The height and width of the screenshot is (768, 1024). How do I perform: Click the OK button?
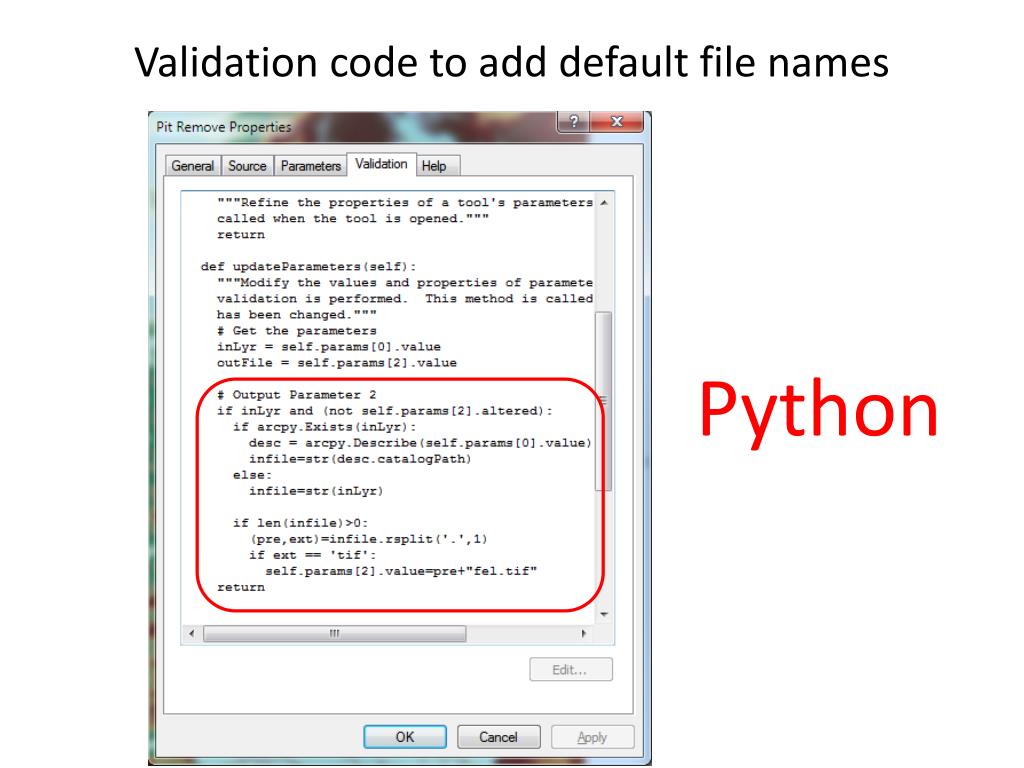(405, 737)
